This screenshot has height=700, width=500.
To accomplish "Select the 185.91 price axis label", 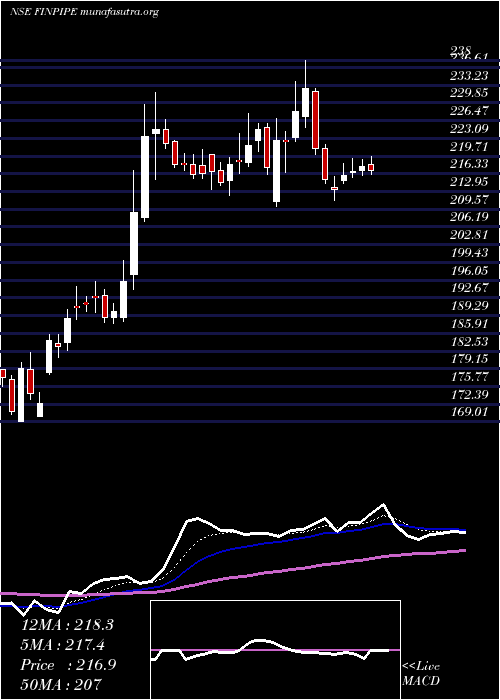I will coord(469,324).
